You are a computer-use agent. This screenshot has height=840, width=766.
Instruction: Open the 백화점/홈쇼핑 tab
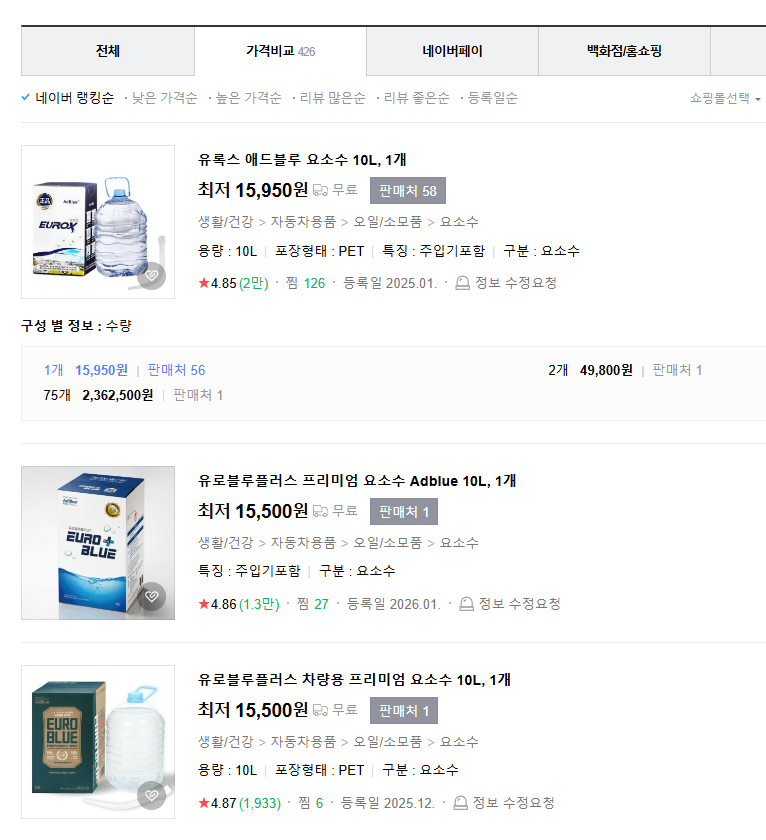coord(624,51)
